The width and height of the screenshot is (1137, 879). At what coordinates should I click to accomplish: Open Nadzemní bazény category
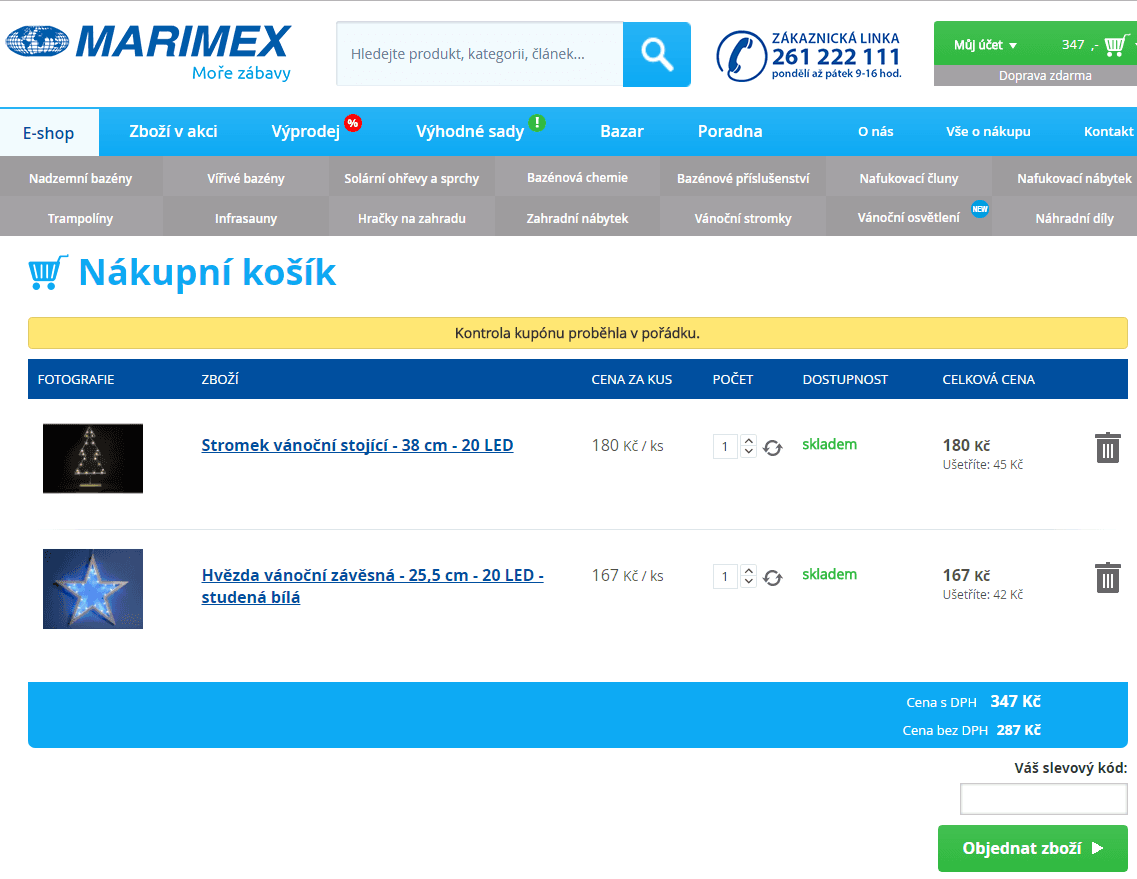click(80, 178)
